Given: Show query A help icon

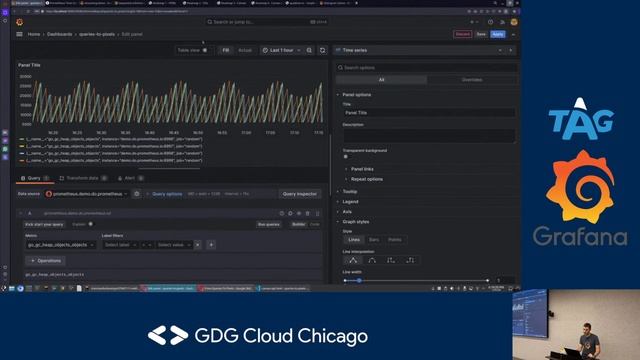Looking at the screenshot, I should click(282, 213).
